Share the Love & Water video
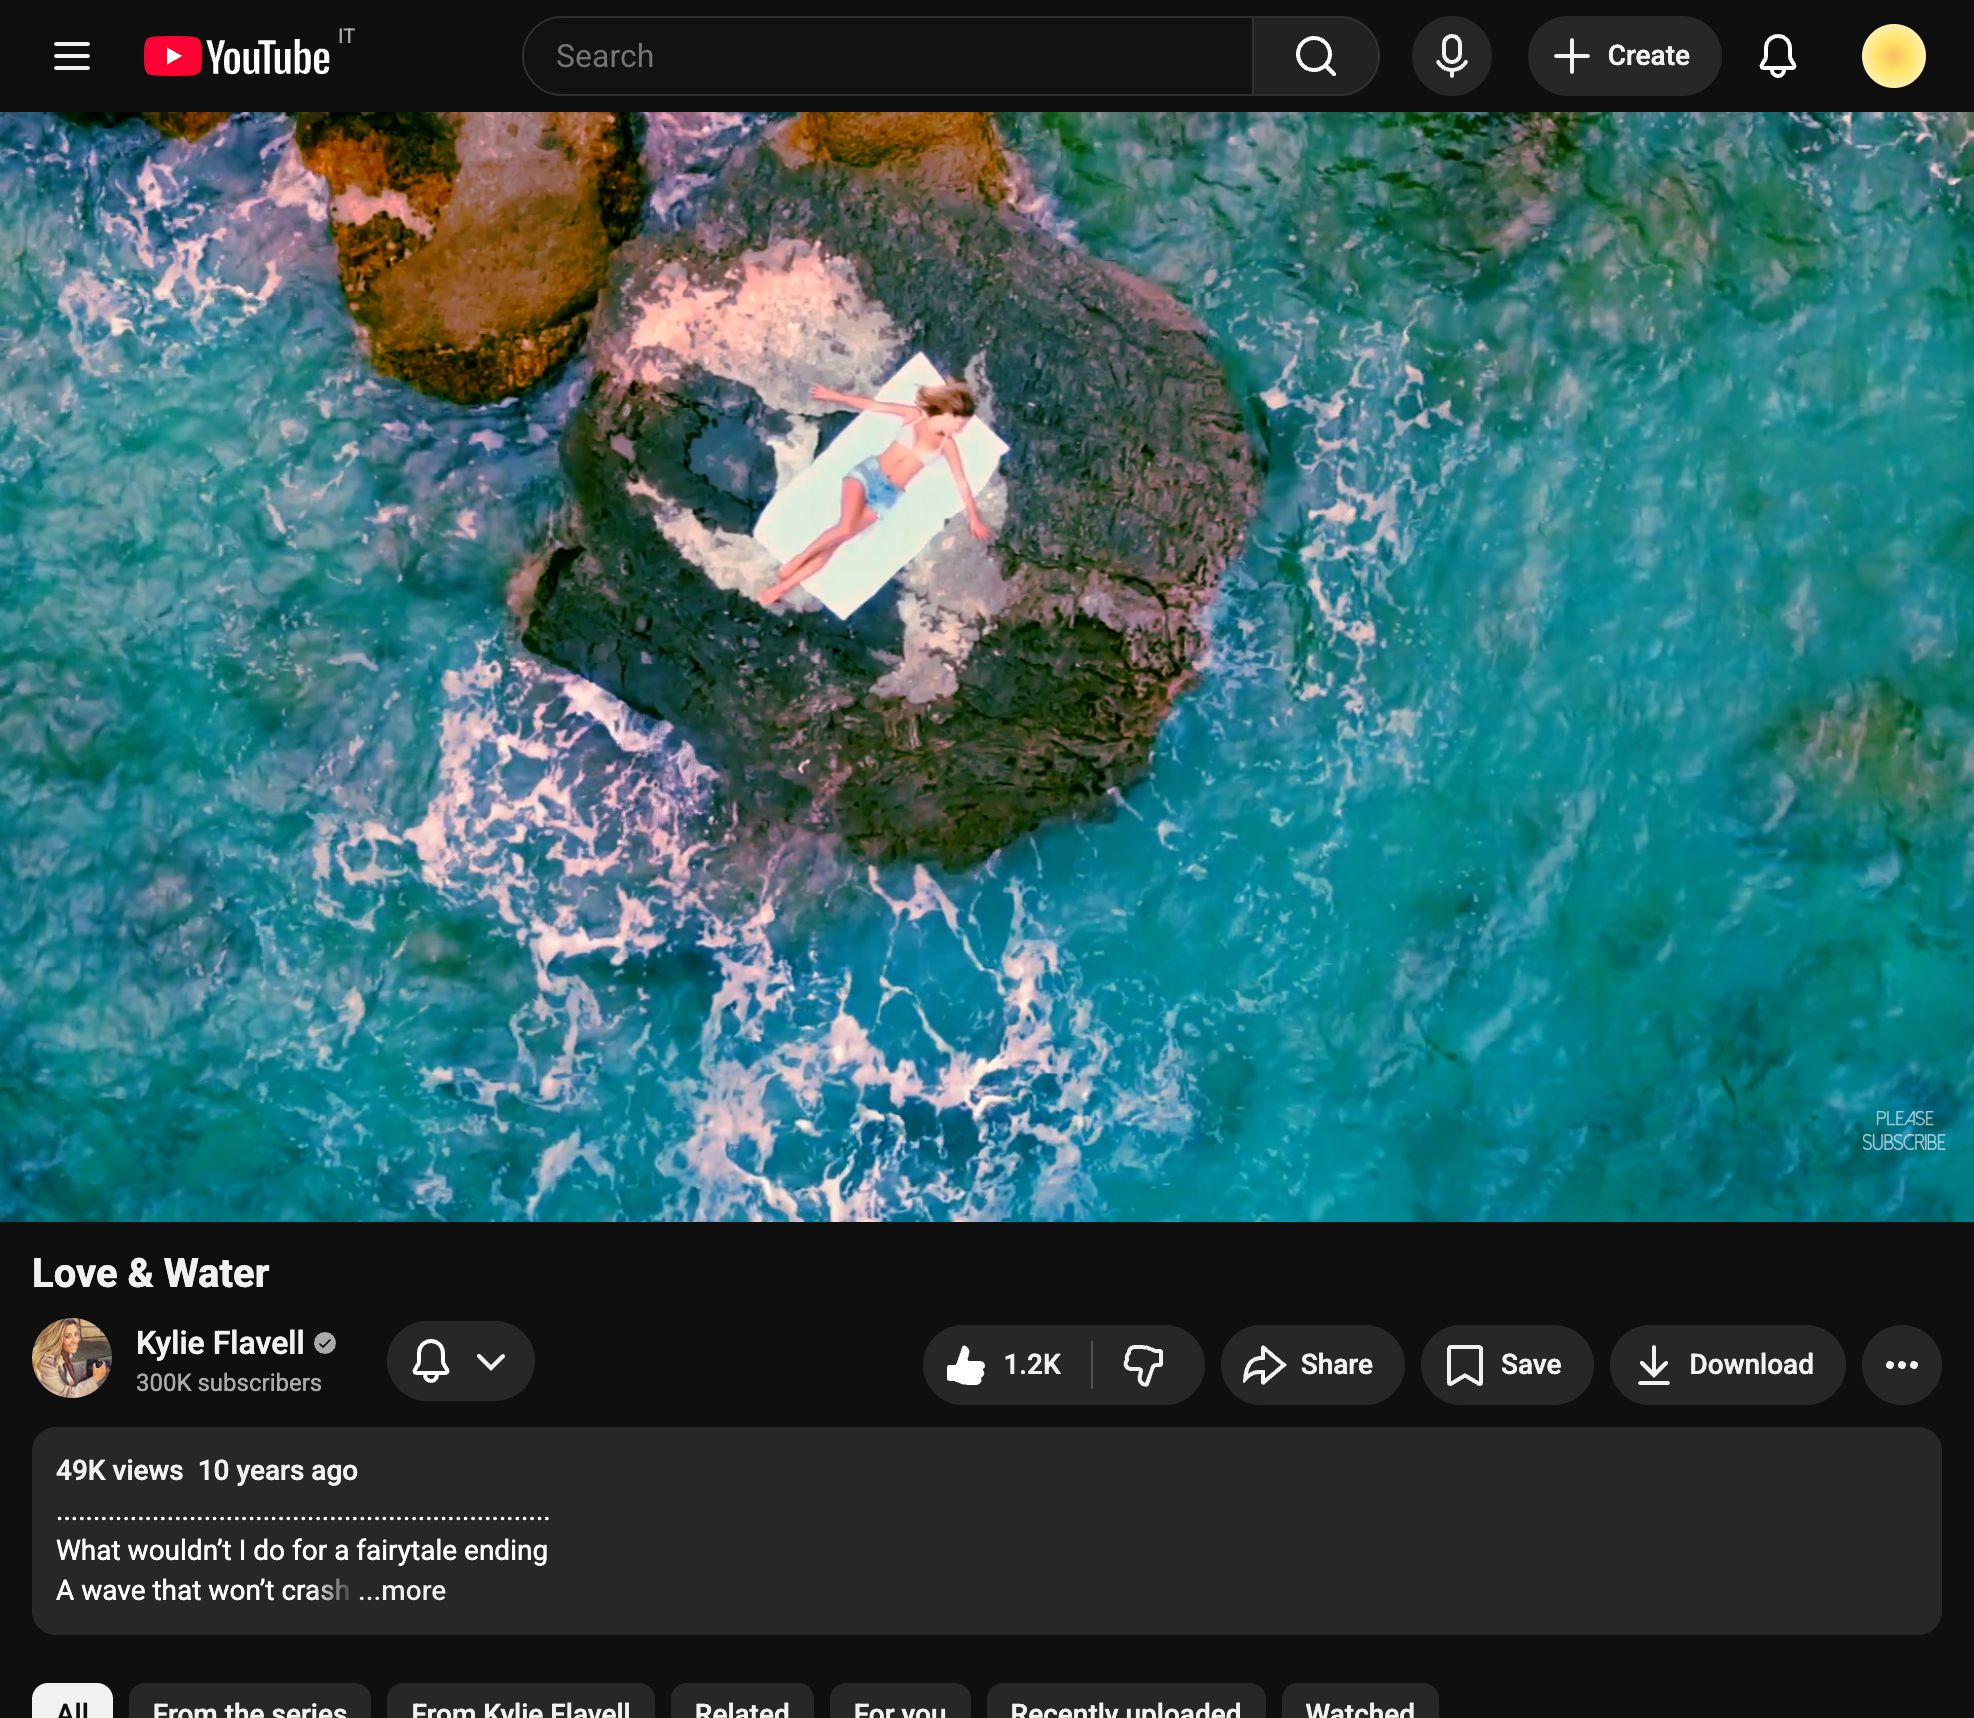The width and height of the screenshot is (1974, 1718). pos(1312,1364)
